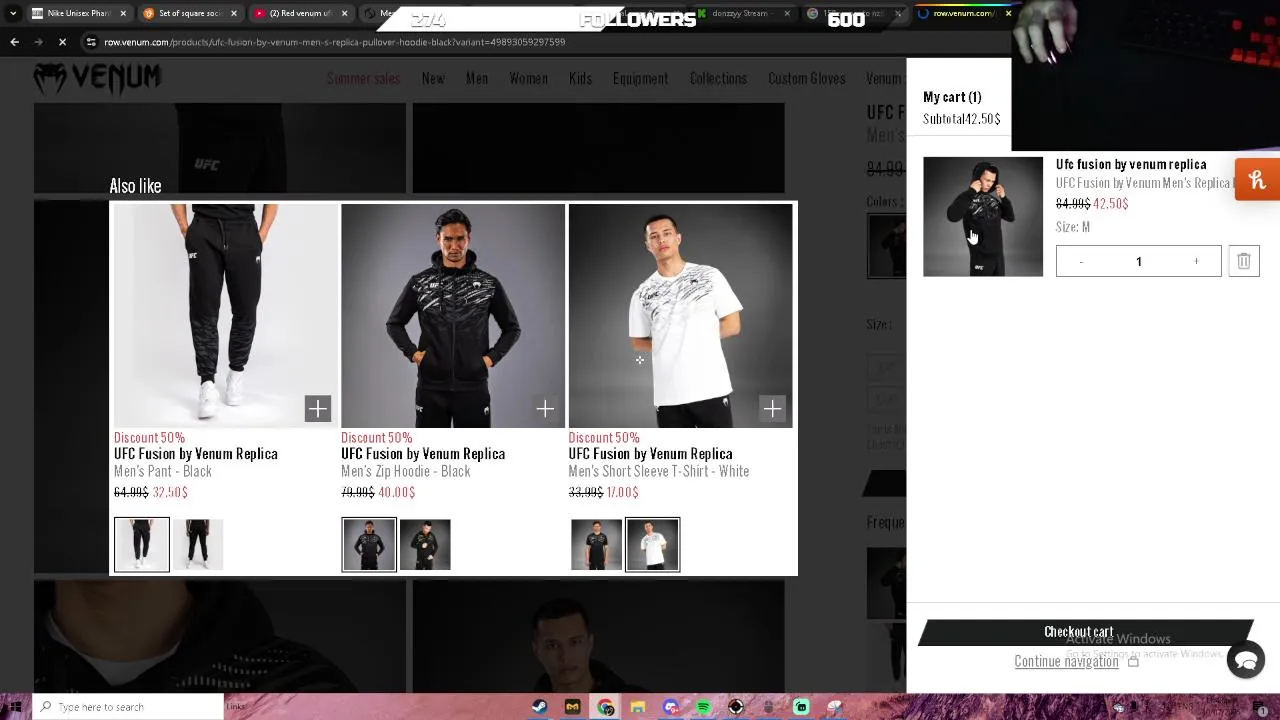
Task: Open File Explorer from the taskbar
Action: pyautogui.click(x=638, y=707)
